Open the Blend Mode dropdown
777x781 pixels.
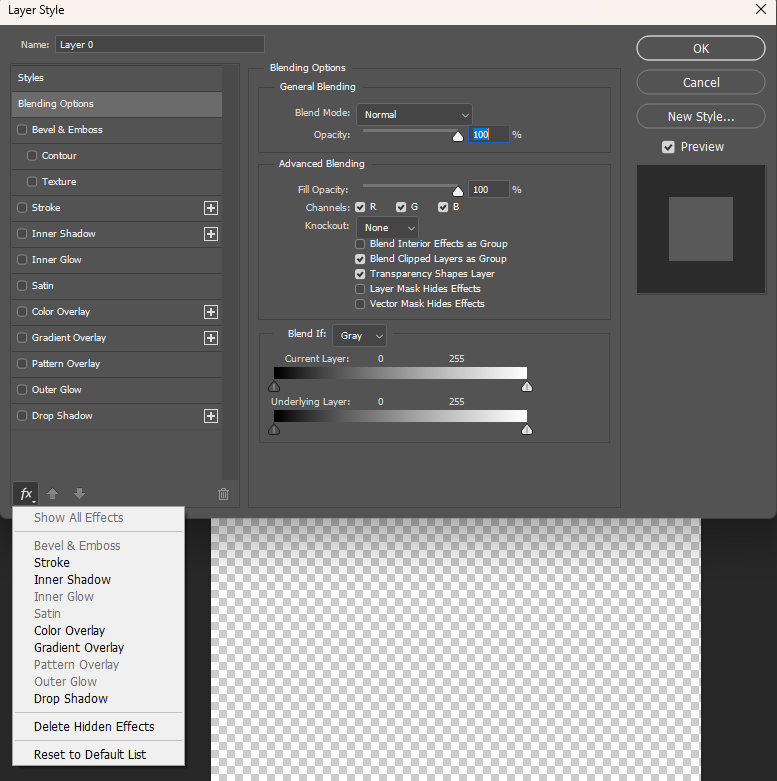tap(414, 115)
